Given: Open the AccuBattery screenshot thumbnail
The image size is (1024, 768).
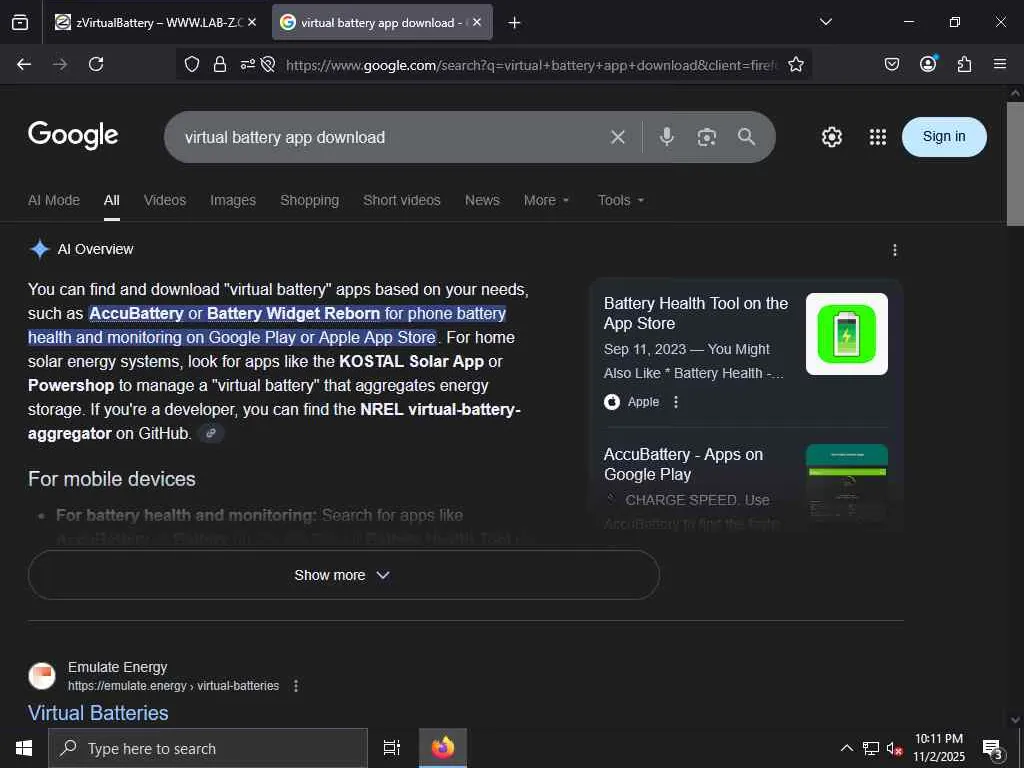Looking at the screenshot, I should (x=846, y=483).
